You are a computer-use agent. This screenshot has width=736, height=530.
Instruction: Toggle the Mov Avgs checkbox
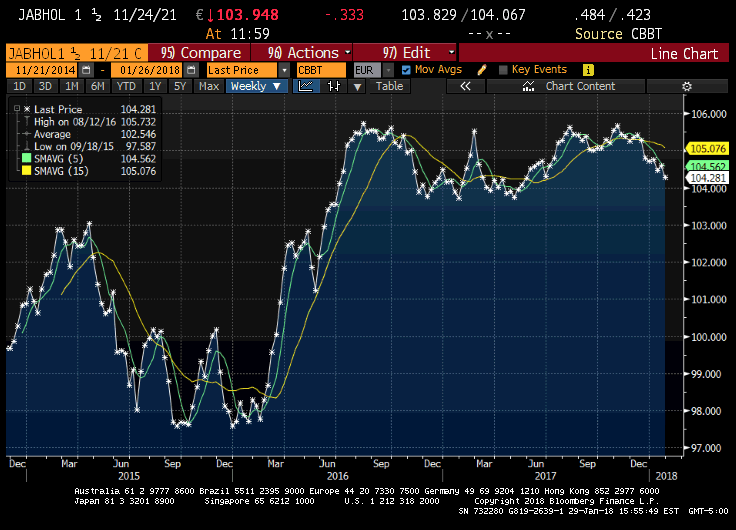(x=406, y=70)
